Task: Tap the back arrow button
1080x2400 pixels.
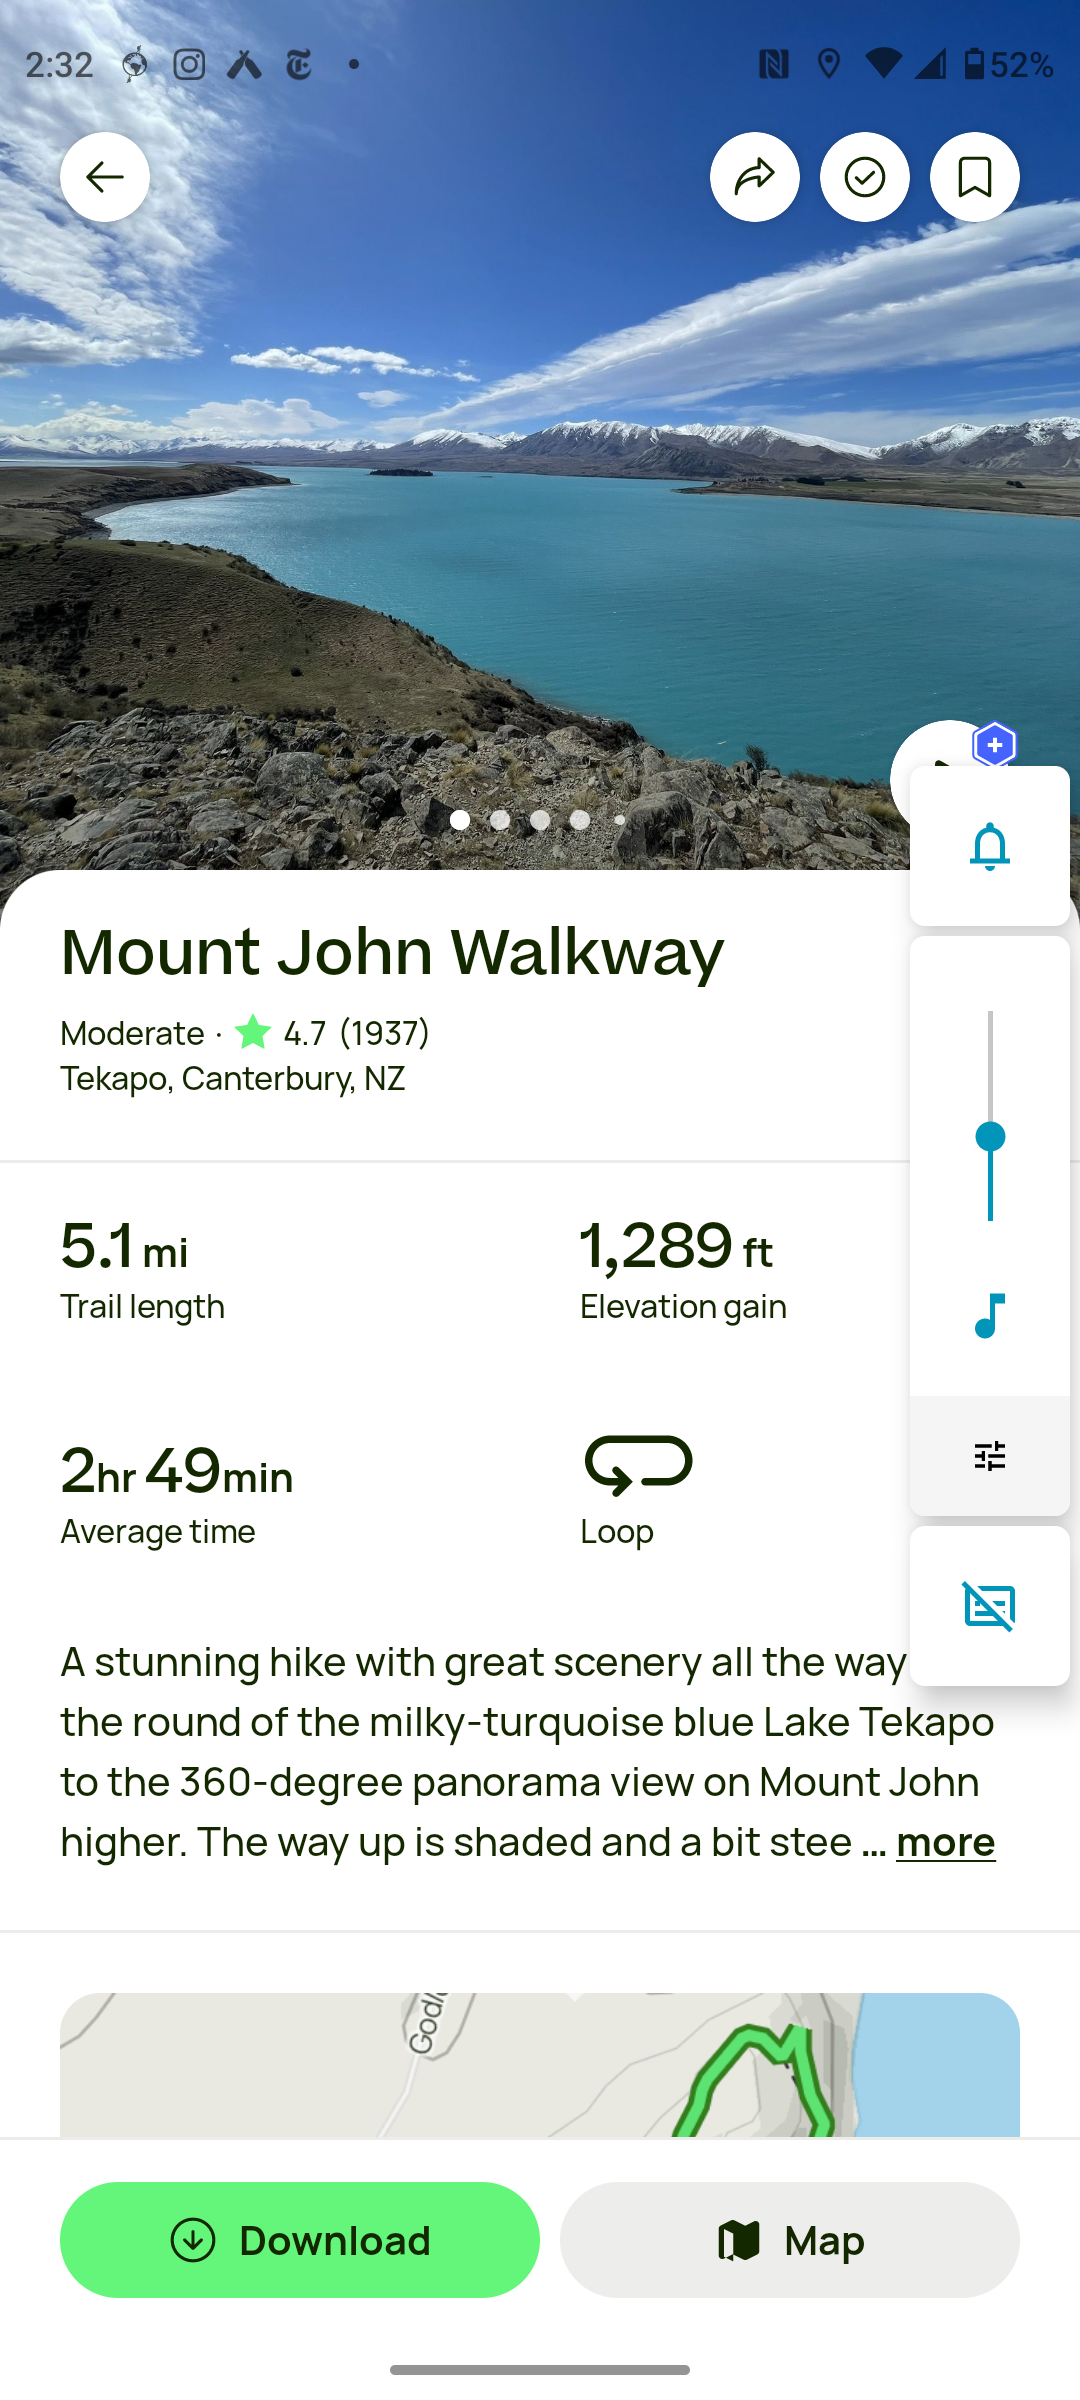Action: point(105,177)
